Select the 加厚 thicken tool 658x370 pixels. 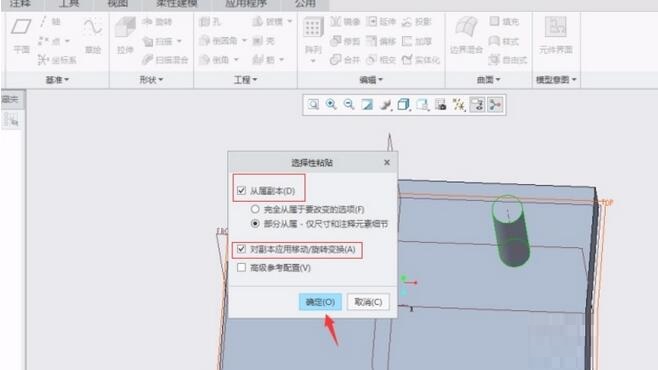(416, 41)
